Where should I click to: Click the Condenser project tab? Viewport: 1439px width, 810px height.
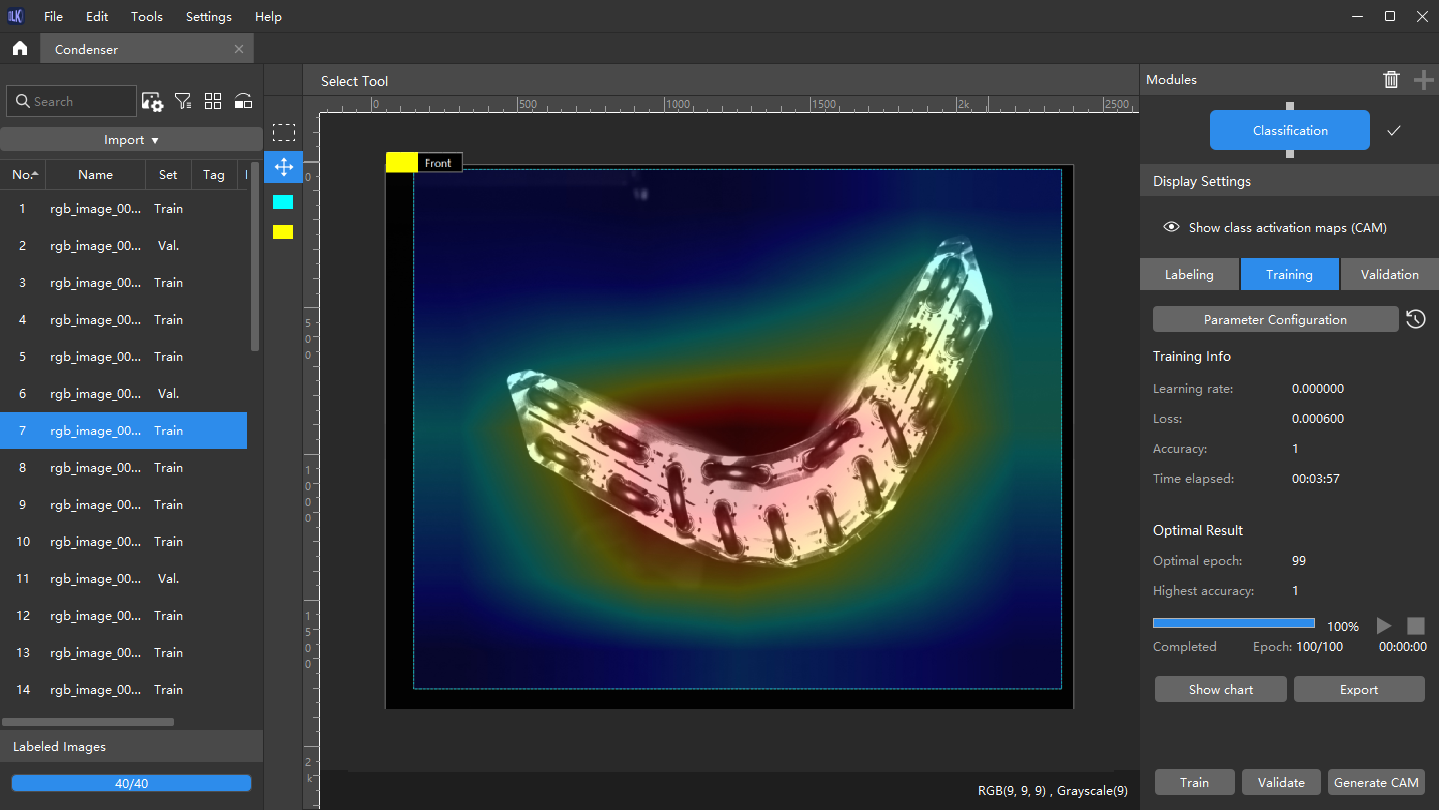[147, 49]
